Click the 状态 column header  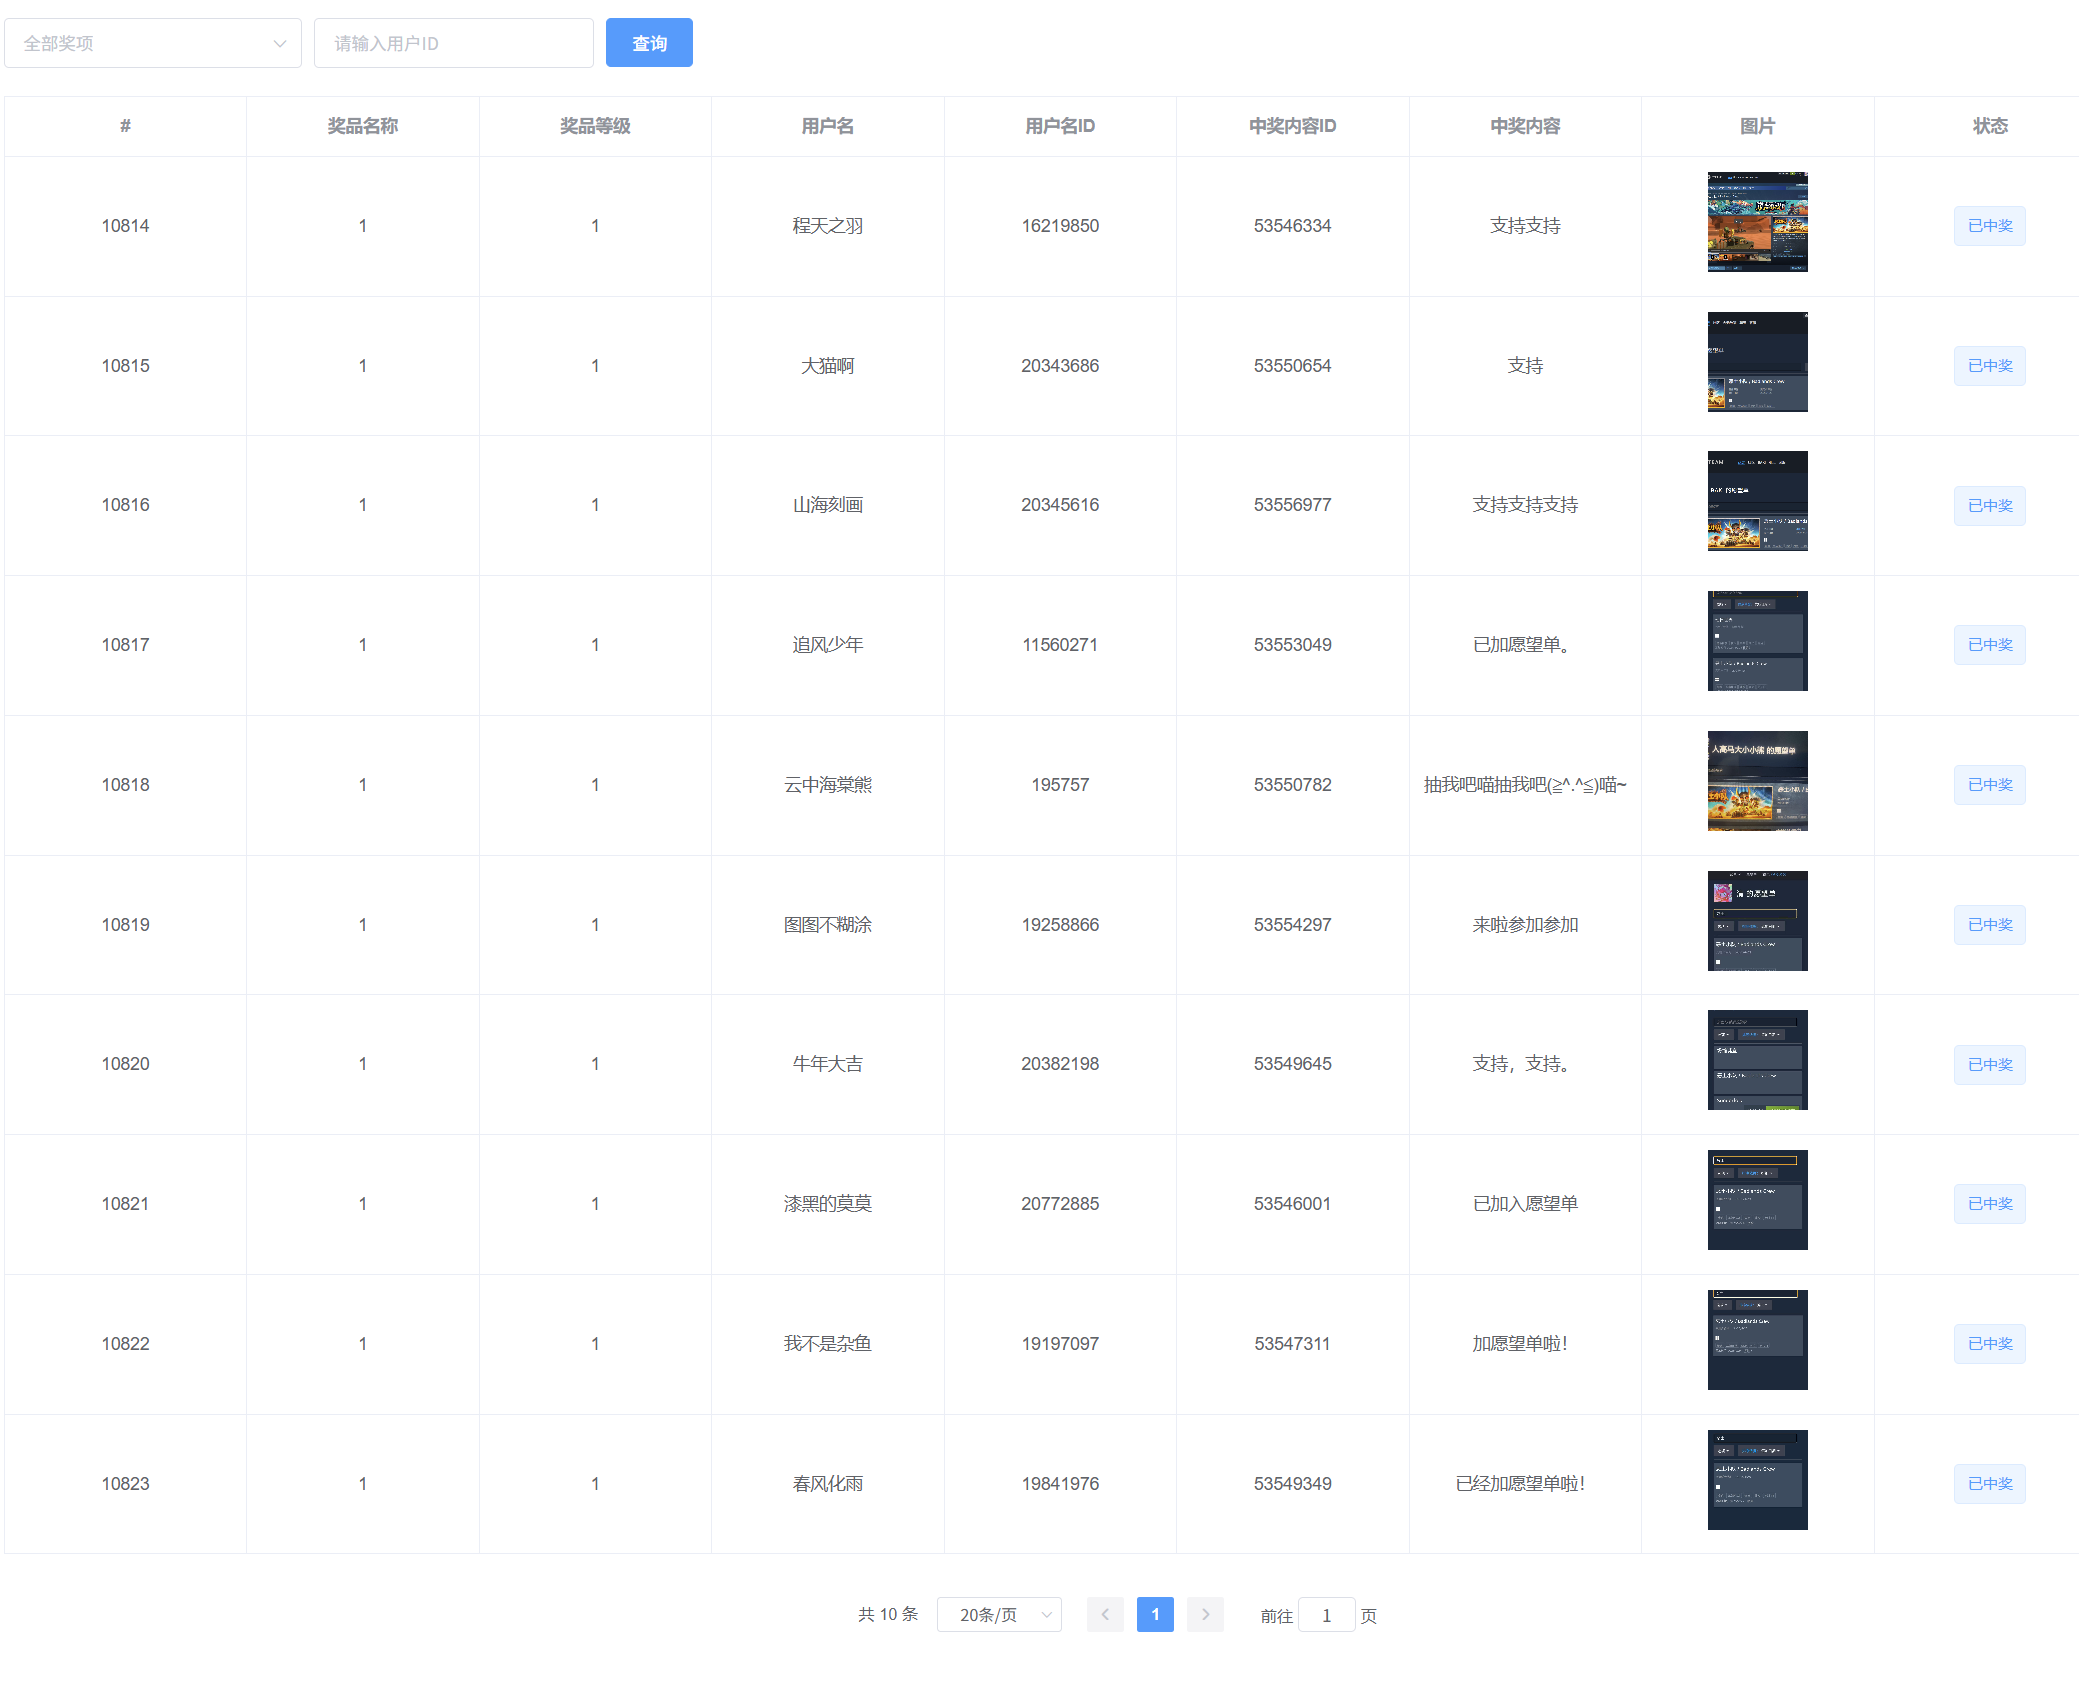1989,126
